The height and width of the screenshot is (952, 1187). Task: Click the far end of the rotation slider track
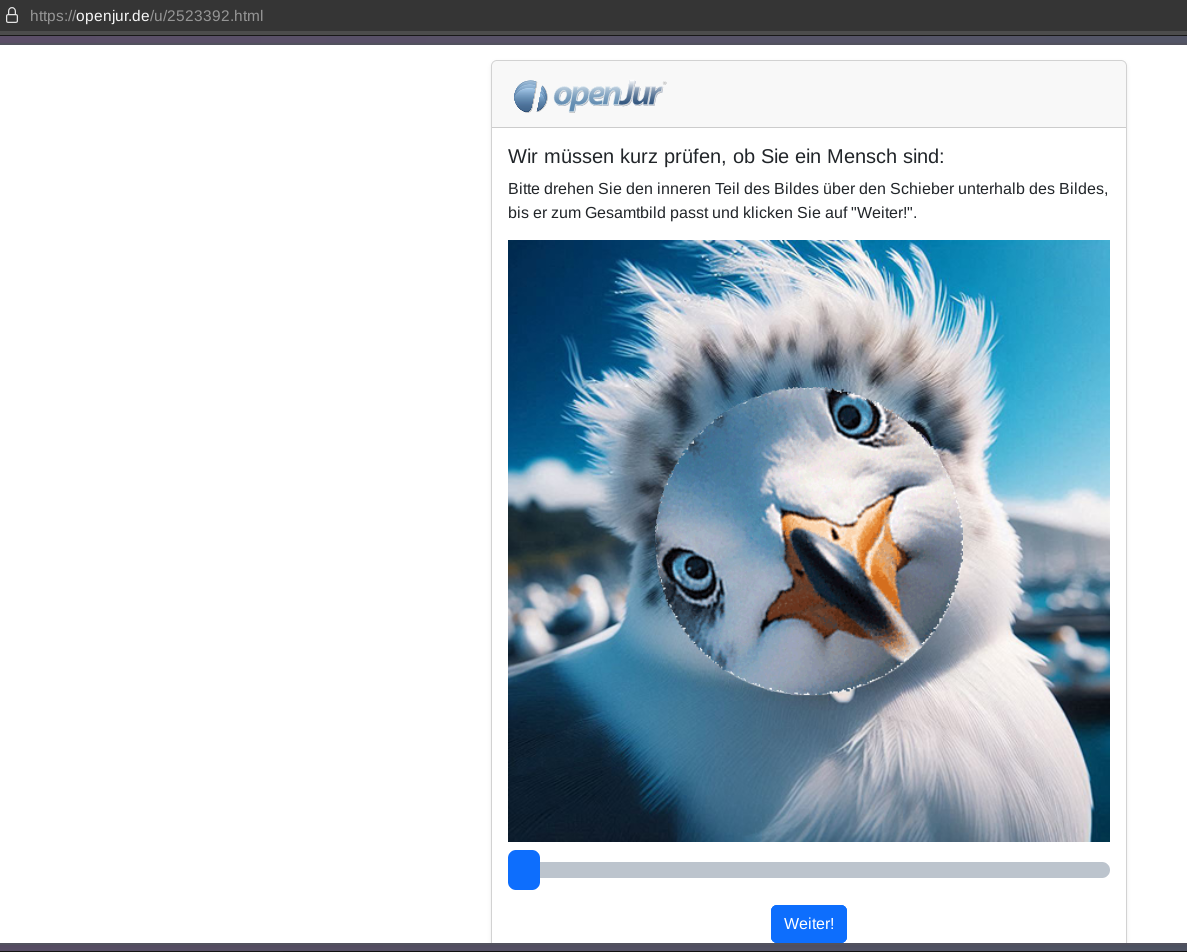click(x=1100, y=870)
